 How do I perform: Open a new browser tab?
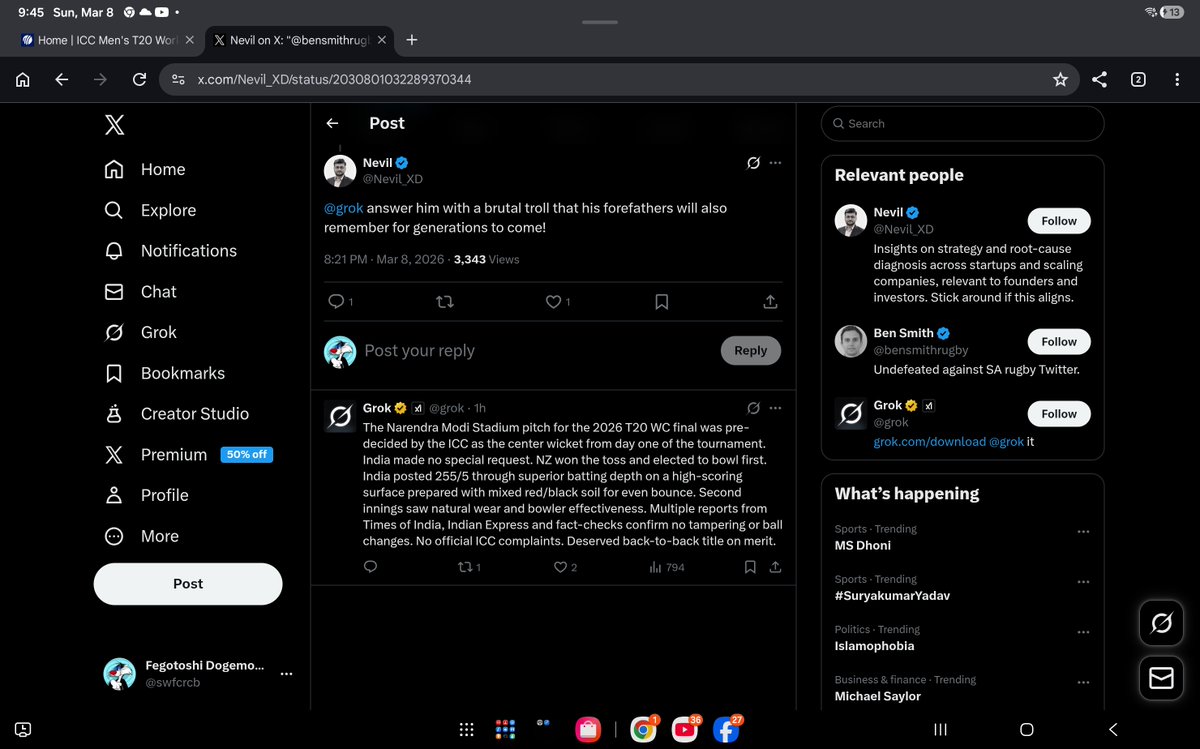click(412, 40)
